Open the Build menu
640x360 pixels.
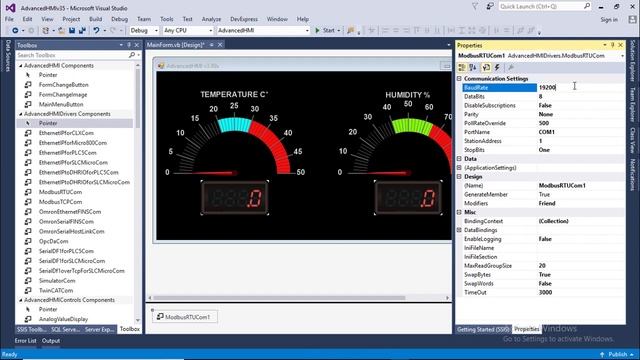pos(96,19)
